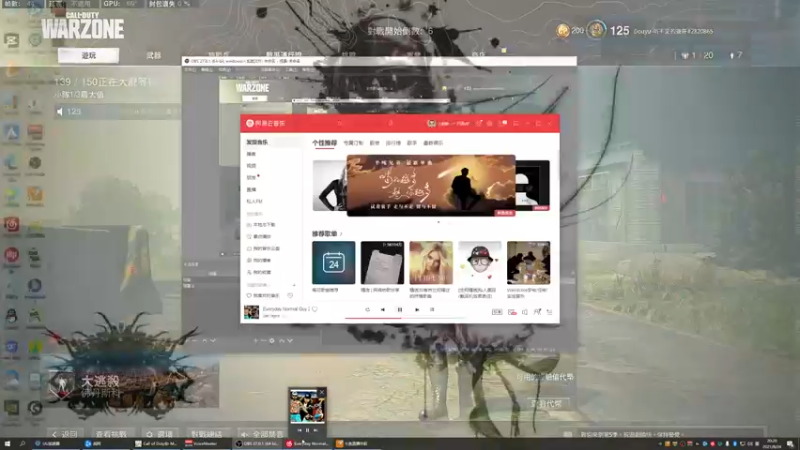Switch to mini mode icon in title bar

click(x=516, y=123)
